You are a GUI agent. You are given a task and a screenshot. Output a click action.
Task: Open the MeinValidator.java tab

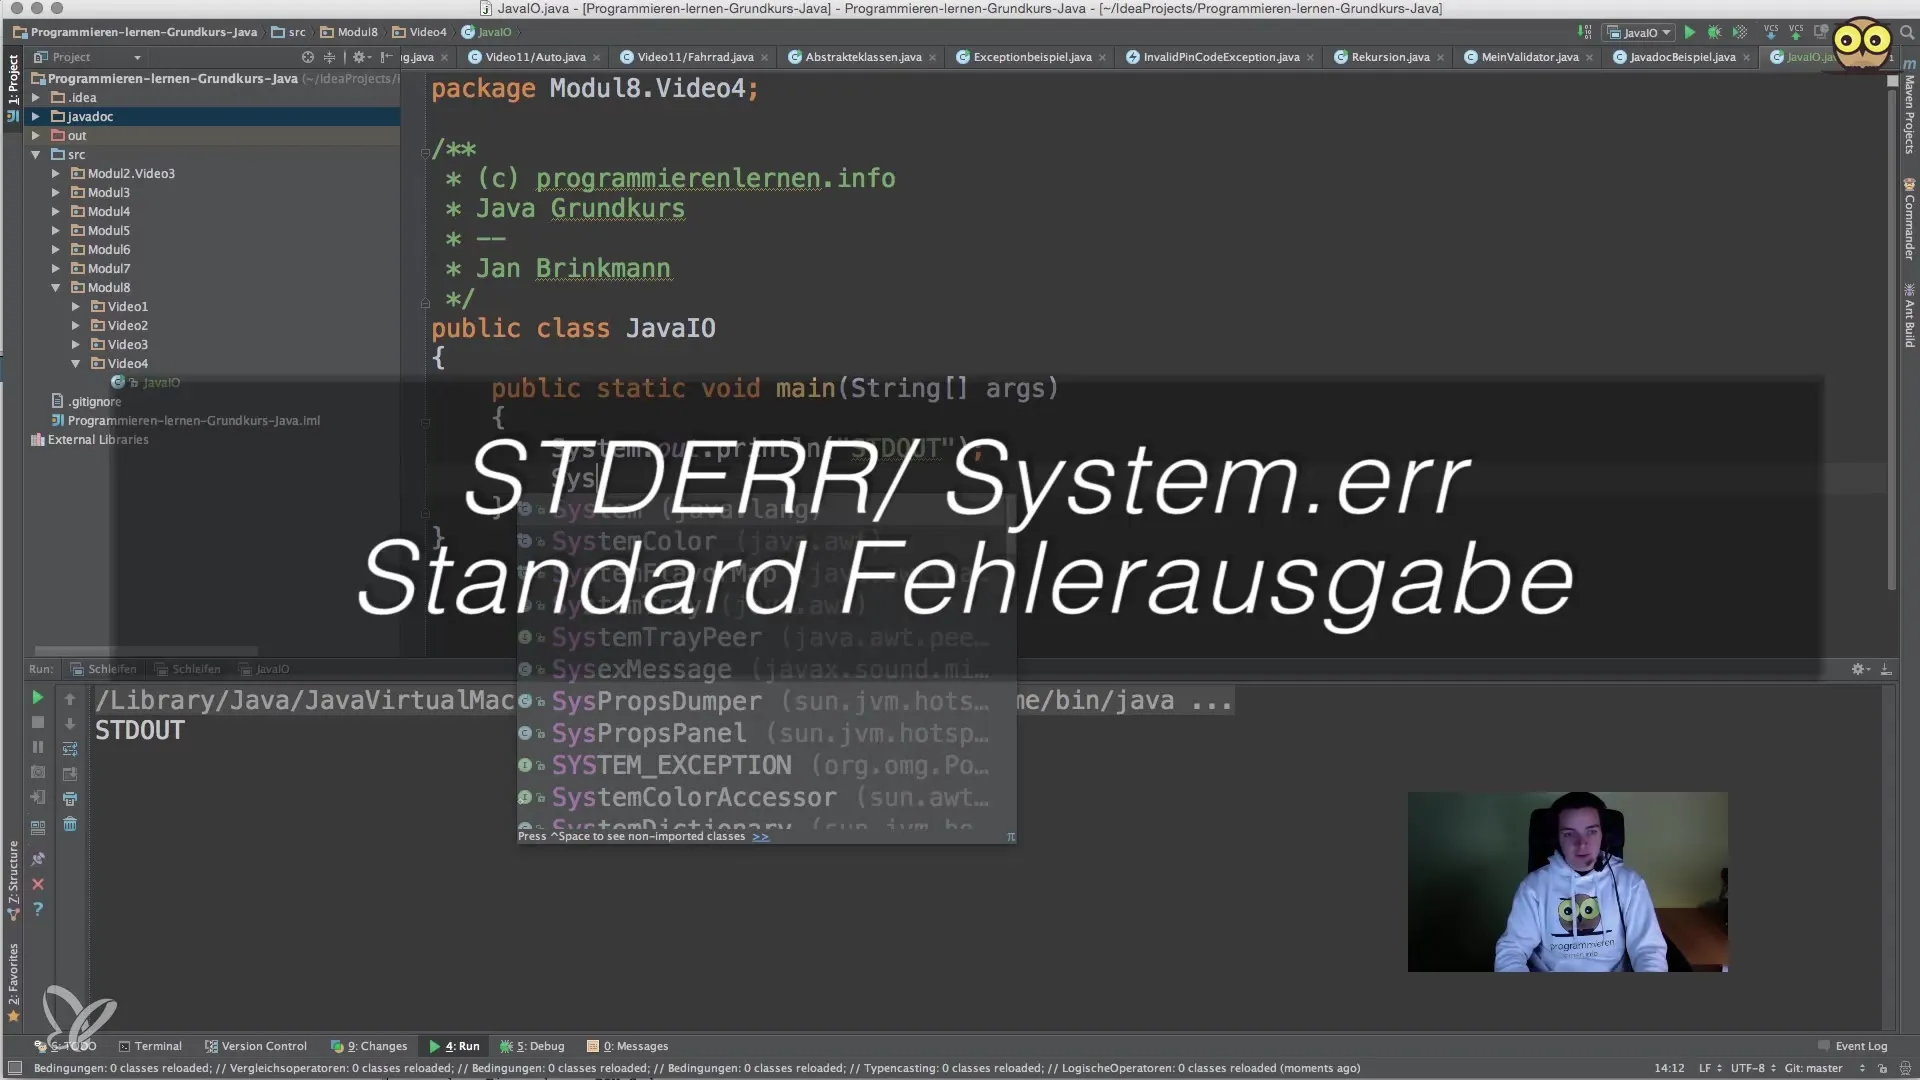(x=1529, y=57)
